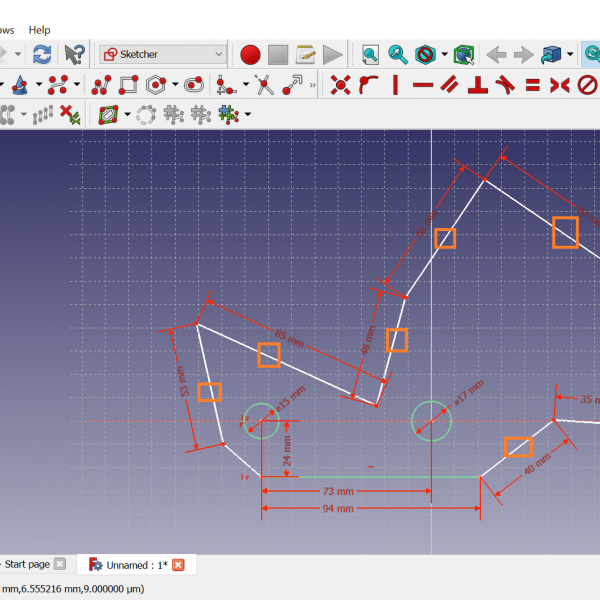Click the Fit all view icon
Screen dimensions: 600x600
[x=370, y=54]
